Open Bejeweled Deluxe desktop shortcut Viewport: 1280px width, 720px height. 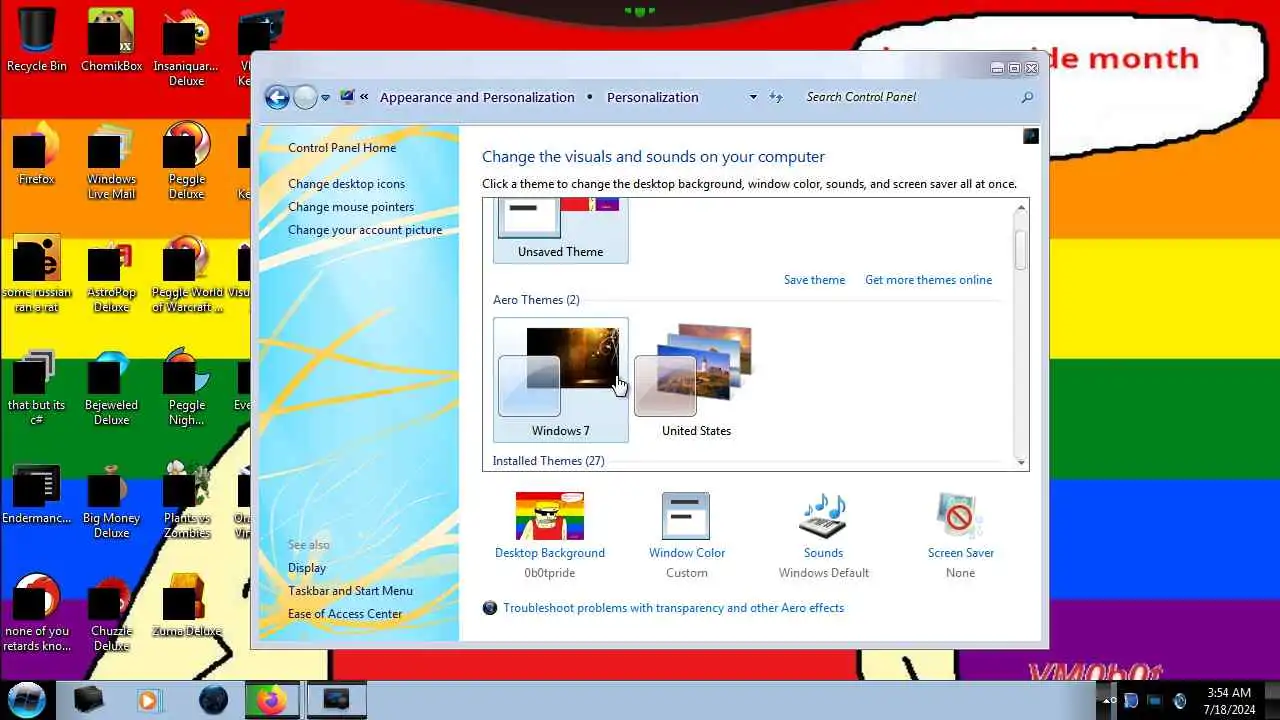(x=111, y=387)
